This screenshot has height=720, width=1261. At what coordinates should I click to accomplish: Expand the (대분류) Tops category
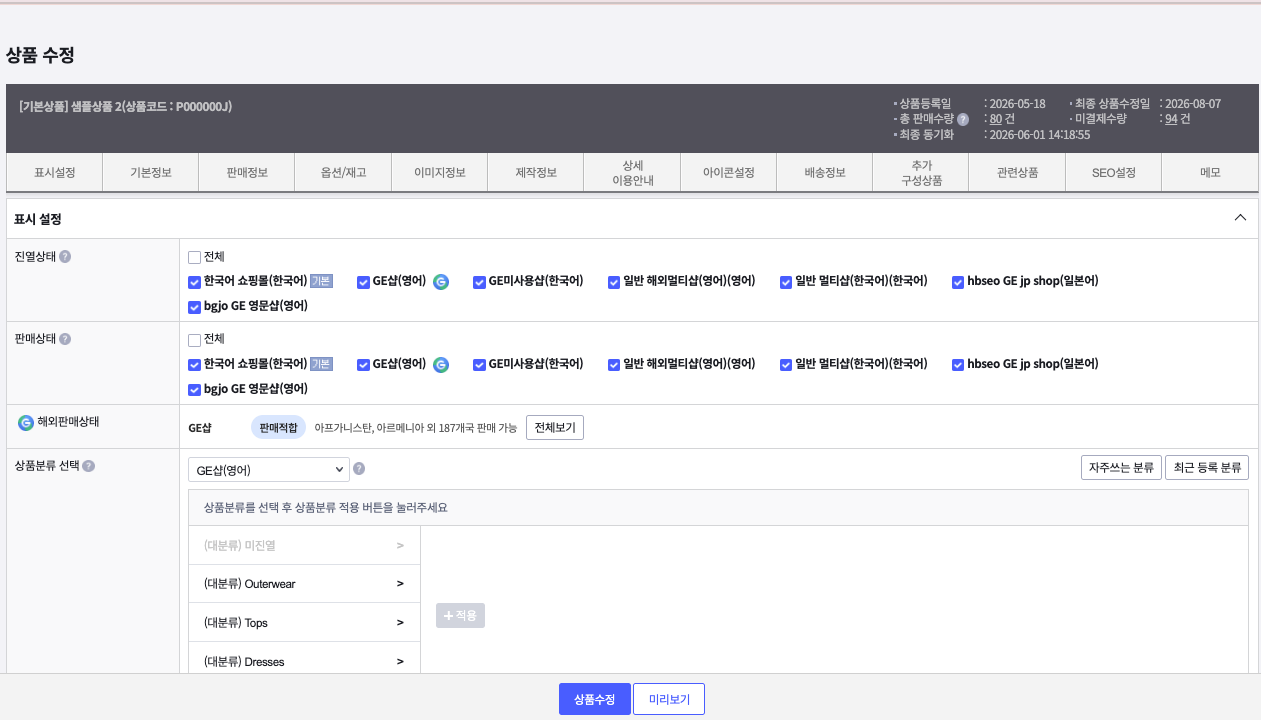click(304, 622)
